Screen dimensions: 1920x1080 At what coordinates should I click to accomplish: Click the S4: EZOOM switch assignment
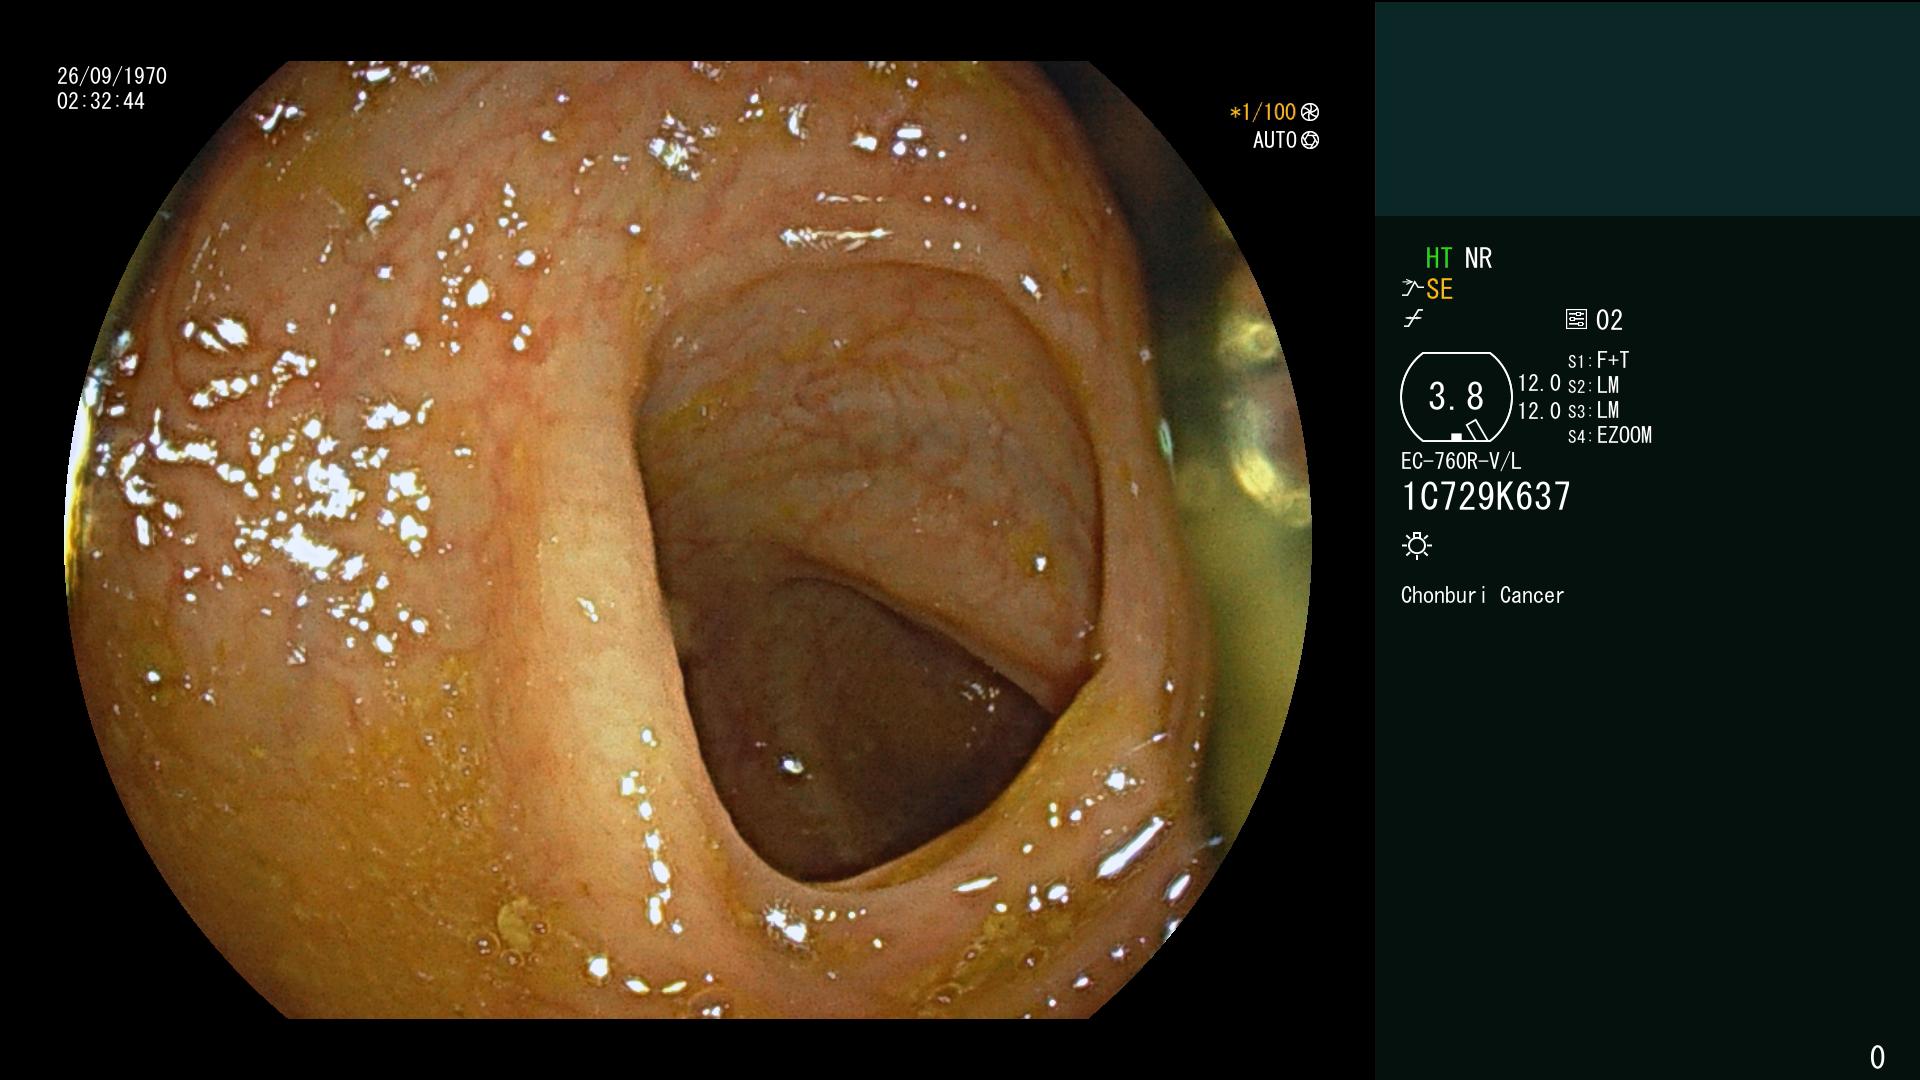[x=1610, y=436]
